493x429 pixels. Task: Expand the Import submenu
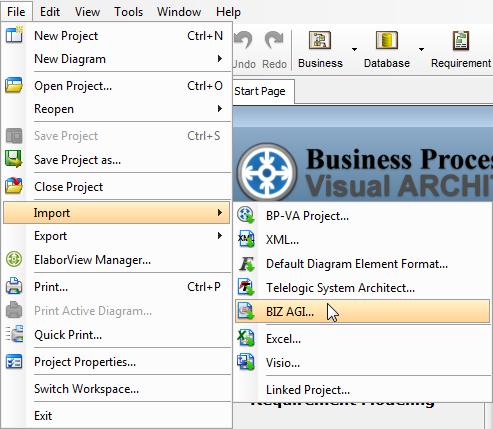(x=219, y=212)
